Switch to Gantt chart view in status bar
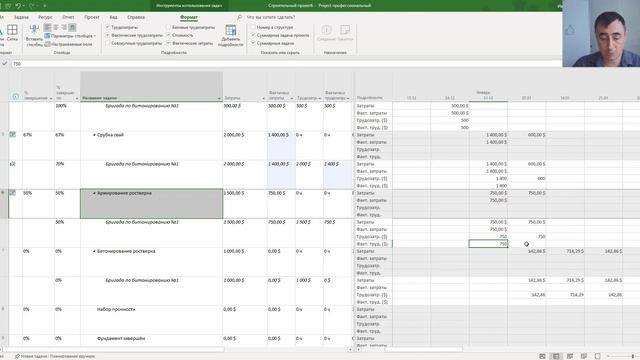Screen dimensions: 640x360 [x=542, y=356]
